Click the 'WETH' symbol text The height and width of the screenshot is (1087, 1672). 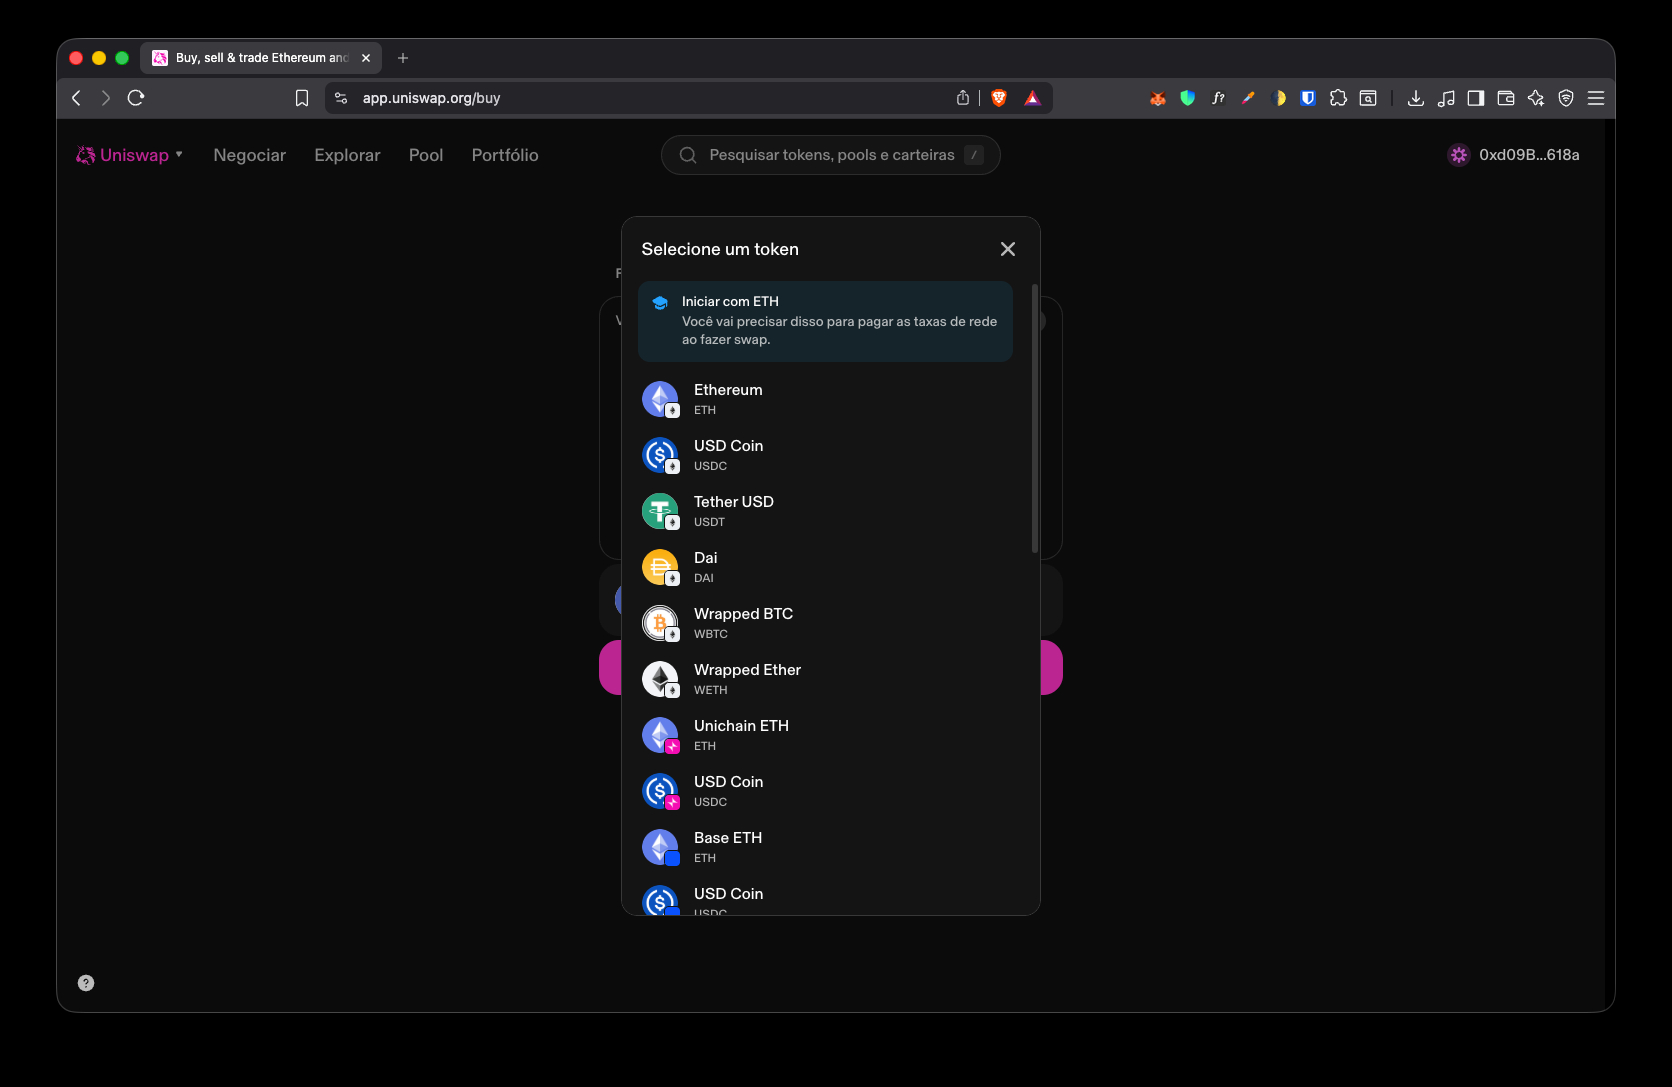click(711, 690)
